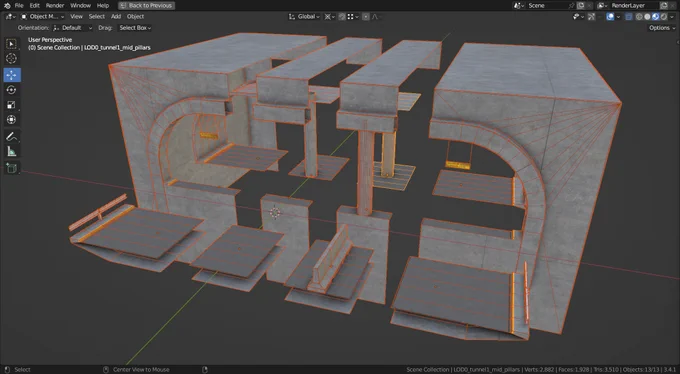Select the Annotate tool
The height and width of the screenshot is (374, 680).
pos(12,137)
